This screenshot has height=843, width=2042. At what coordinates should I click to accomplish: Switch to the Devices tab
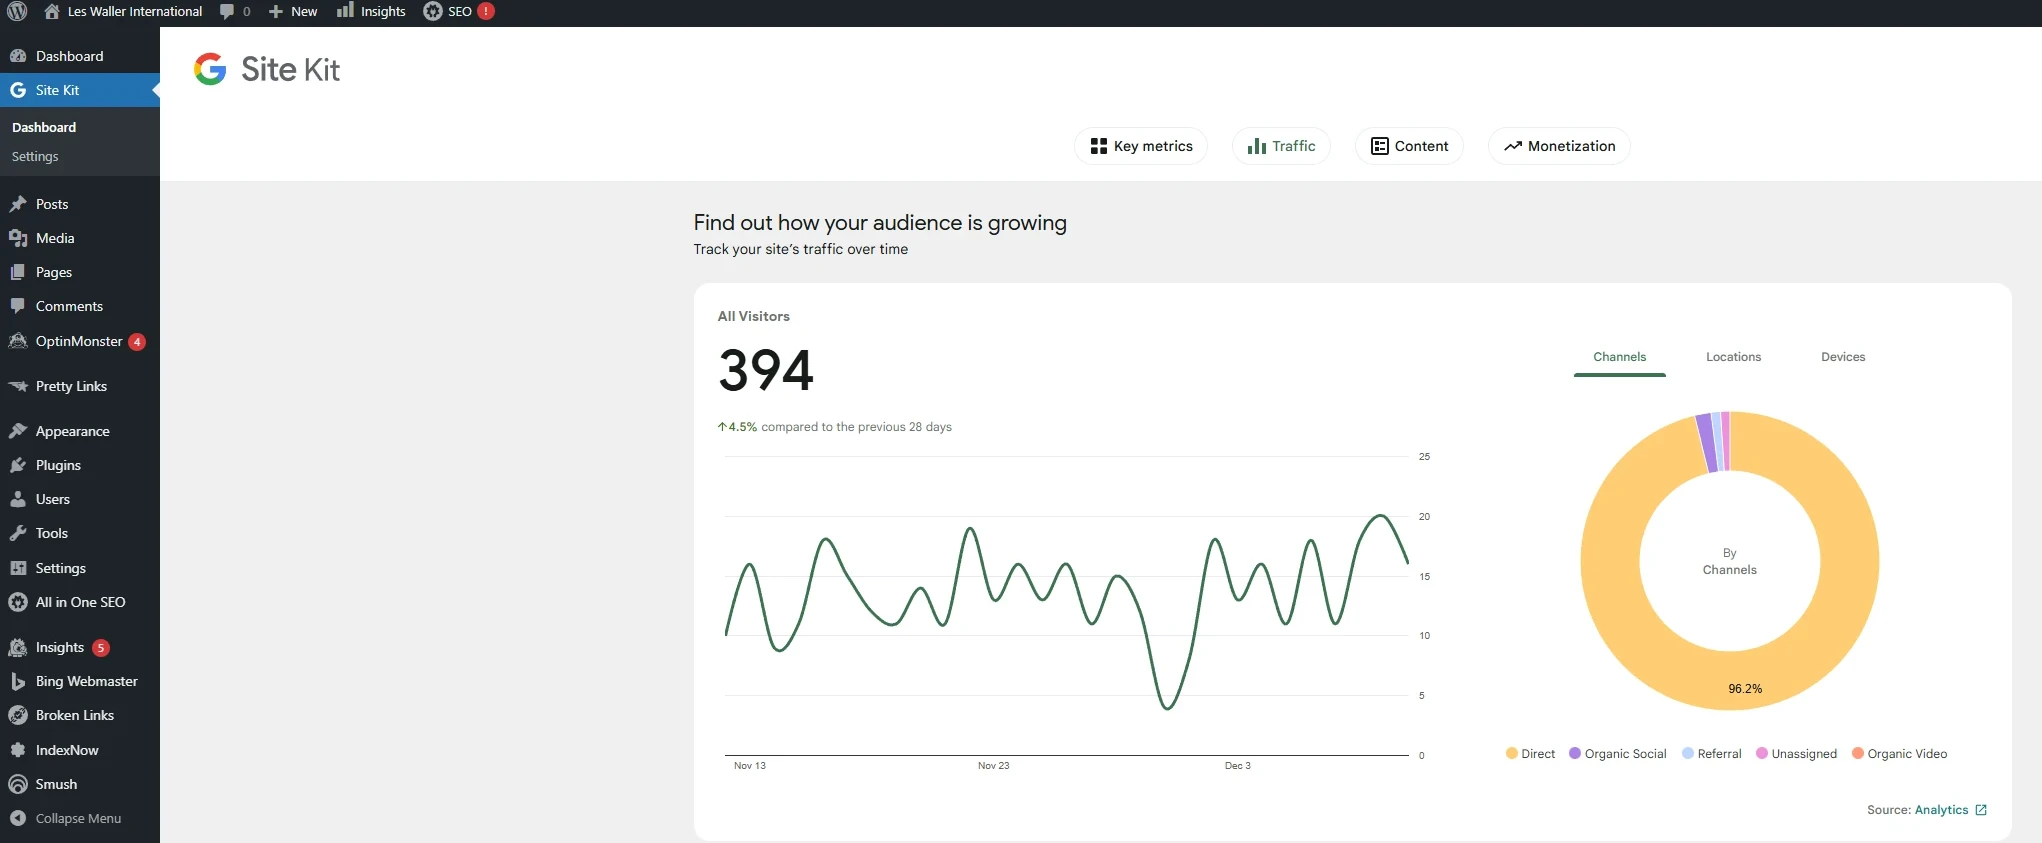[x=1843, y=357]
